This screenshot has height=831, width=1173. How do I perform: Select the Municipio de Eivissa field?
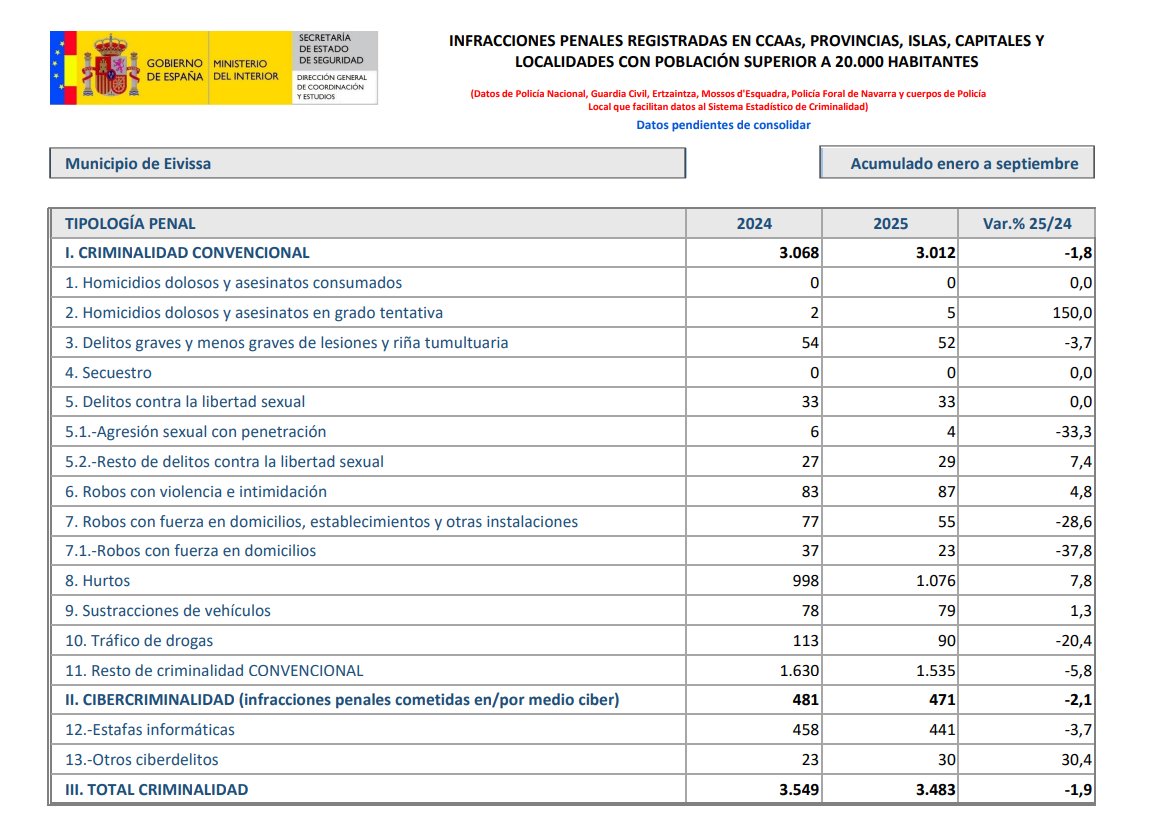click(x=367, y=163)
